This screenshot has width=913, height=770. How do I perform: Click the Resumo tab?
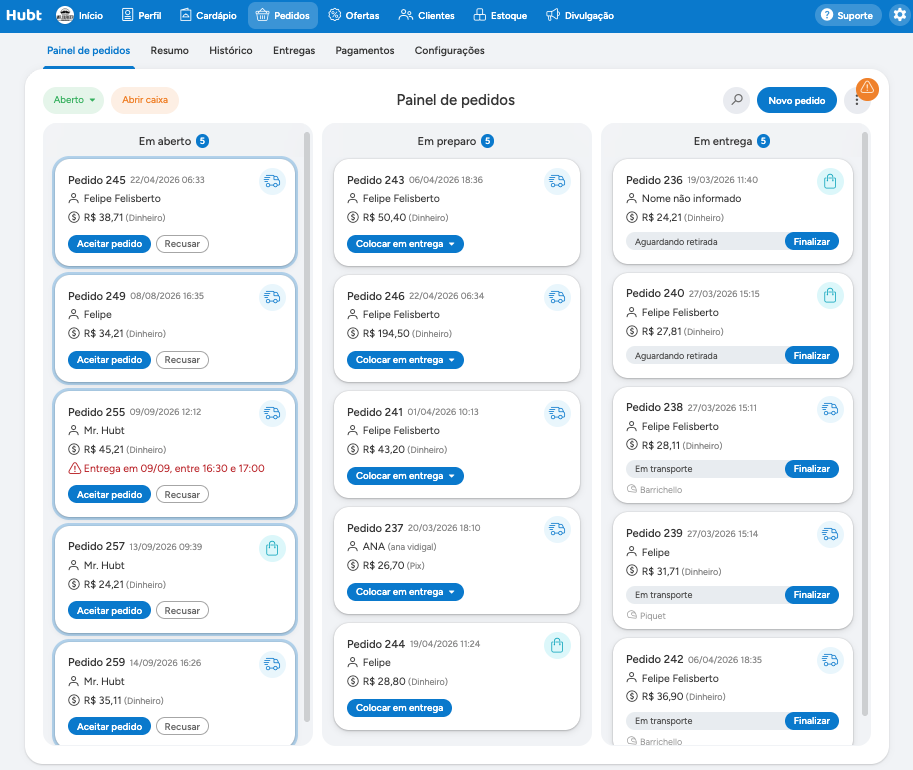pyautogui.click(x=169, y=51)
